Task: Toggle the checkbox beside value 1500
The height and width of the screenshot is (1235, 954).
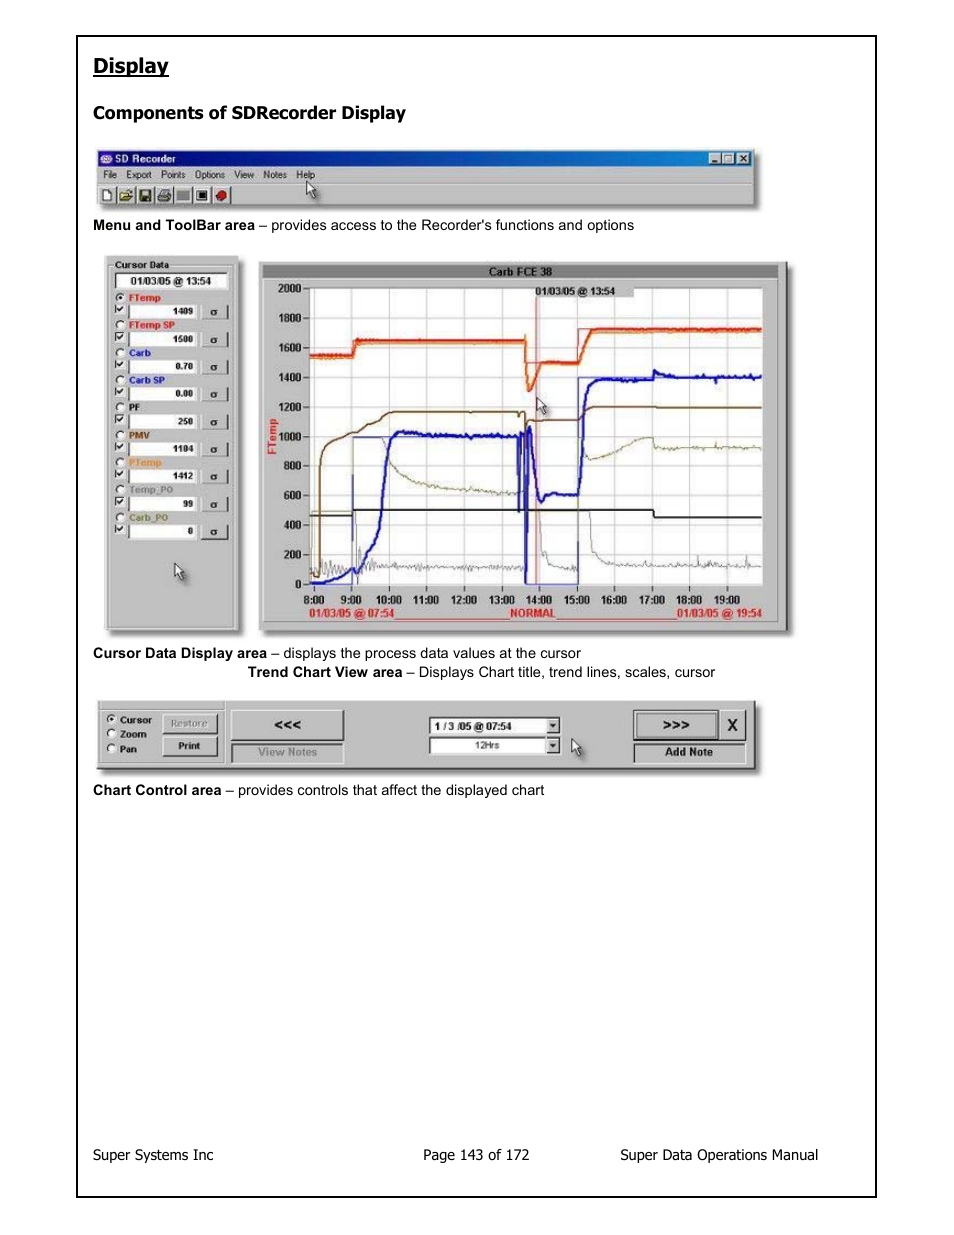Action: pos(120,337)
